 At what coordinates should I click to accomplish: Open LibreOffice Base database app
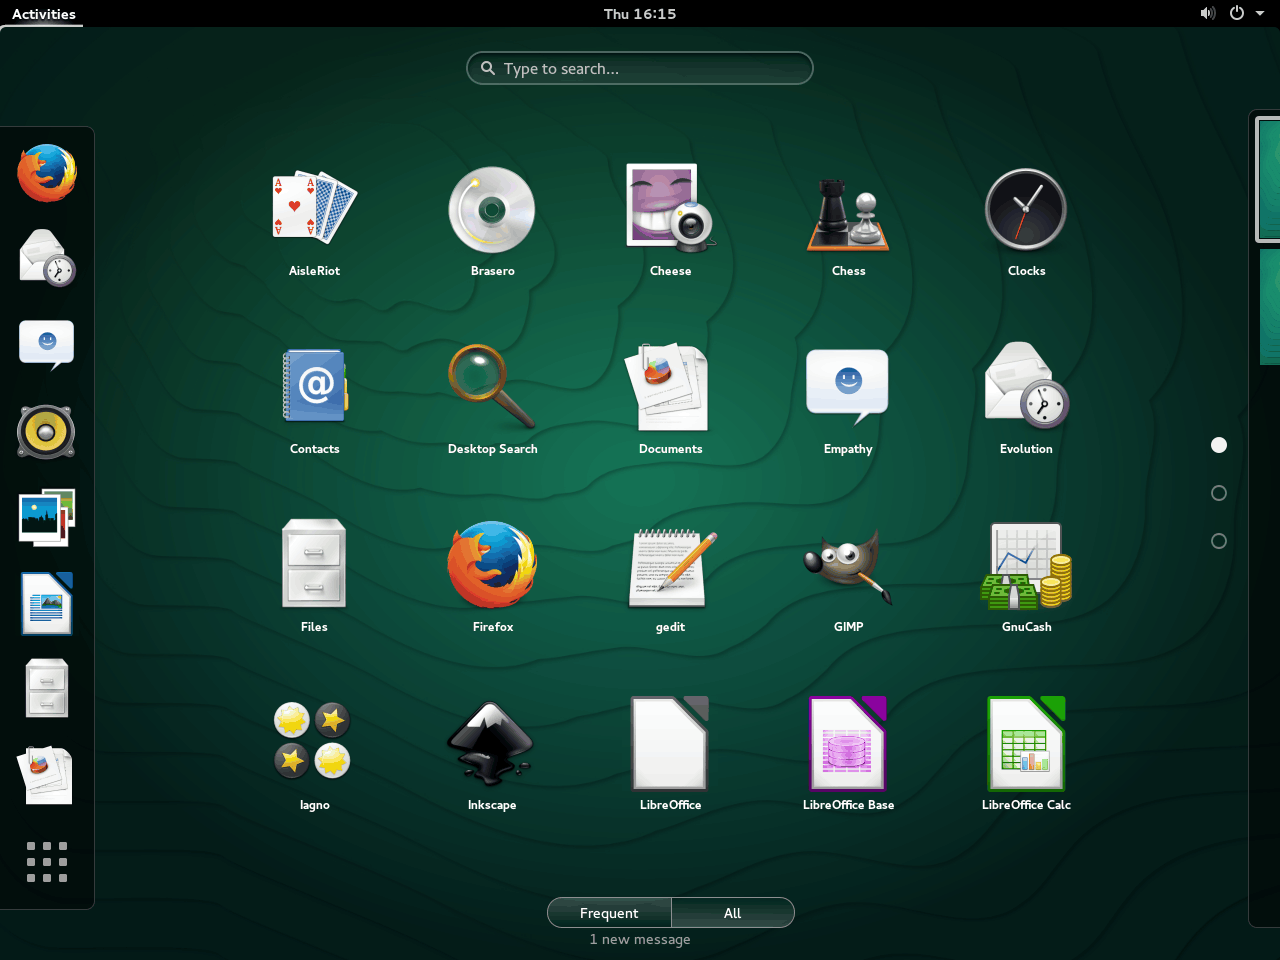848,743
